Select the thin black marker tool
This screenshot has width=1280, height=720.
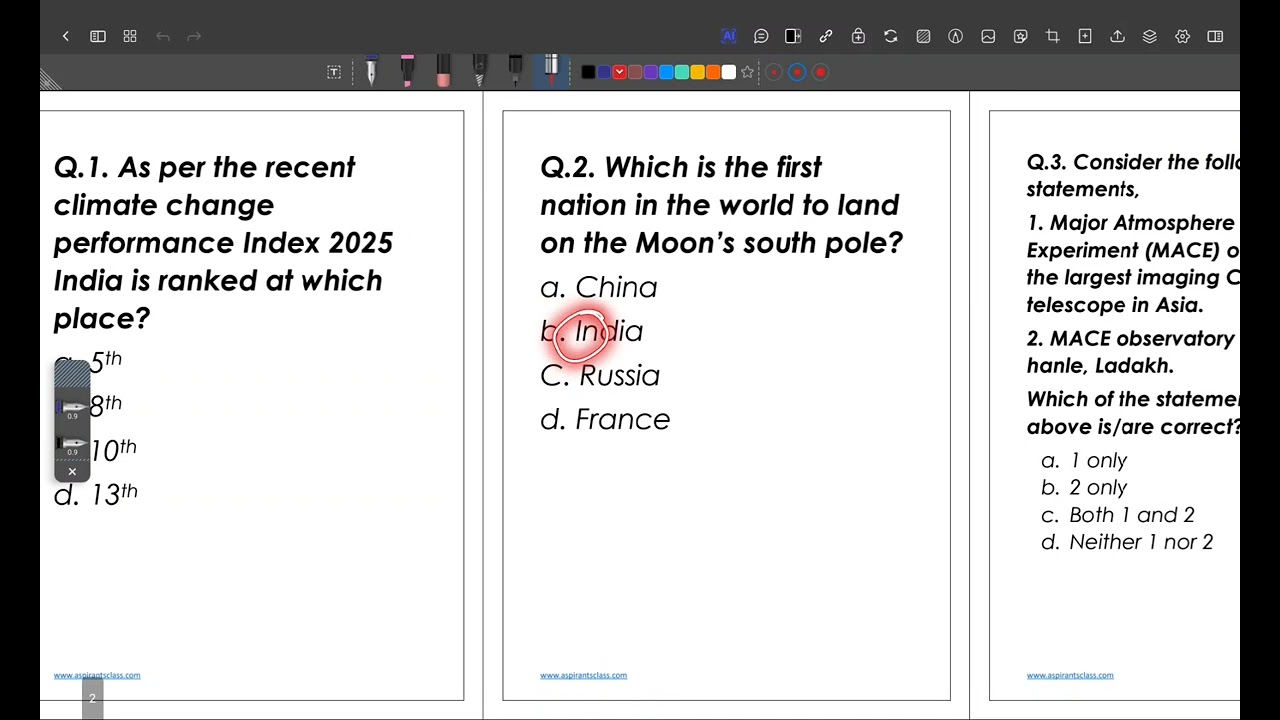pyautogui.click(x=515, y=71)
